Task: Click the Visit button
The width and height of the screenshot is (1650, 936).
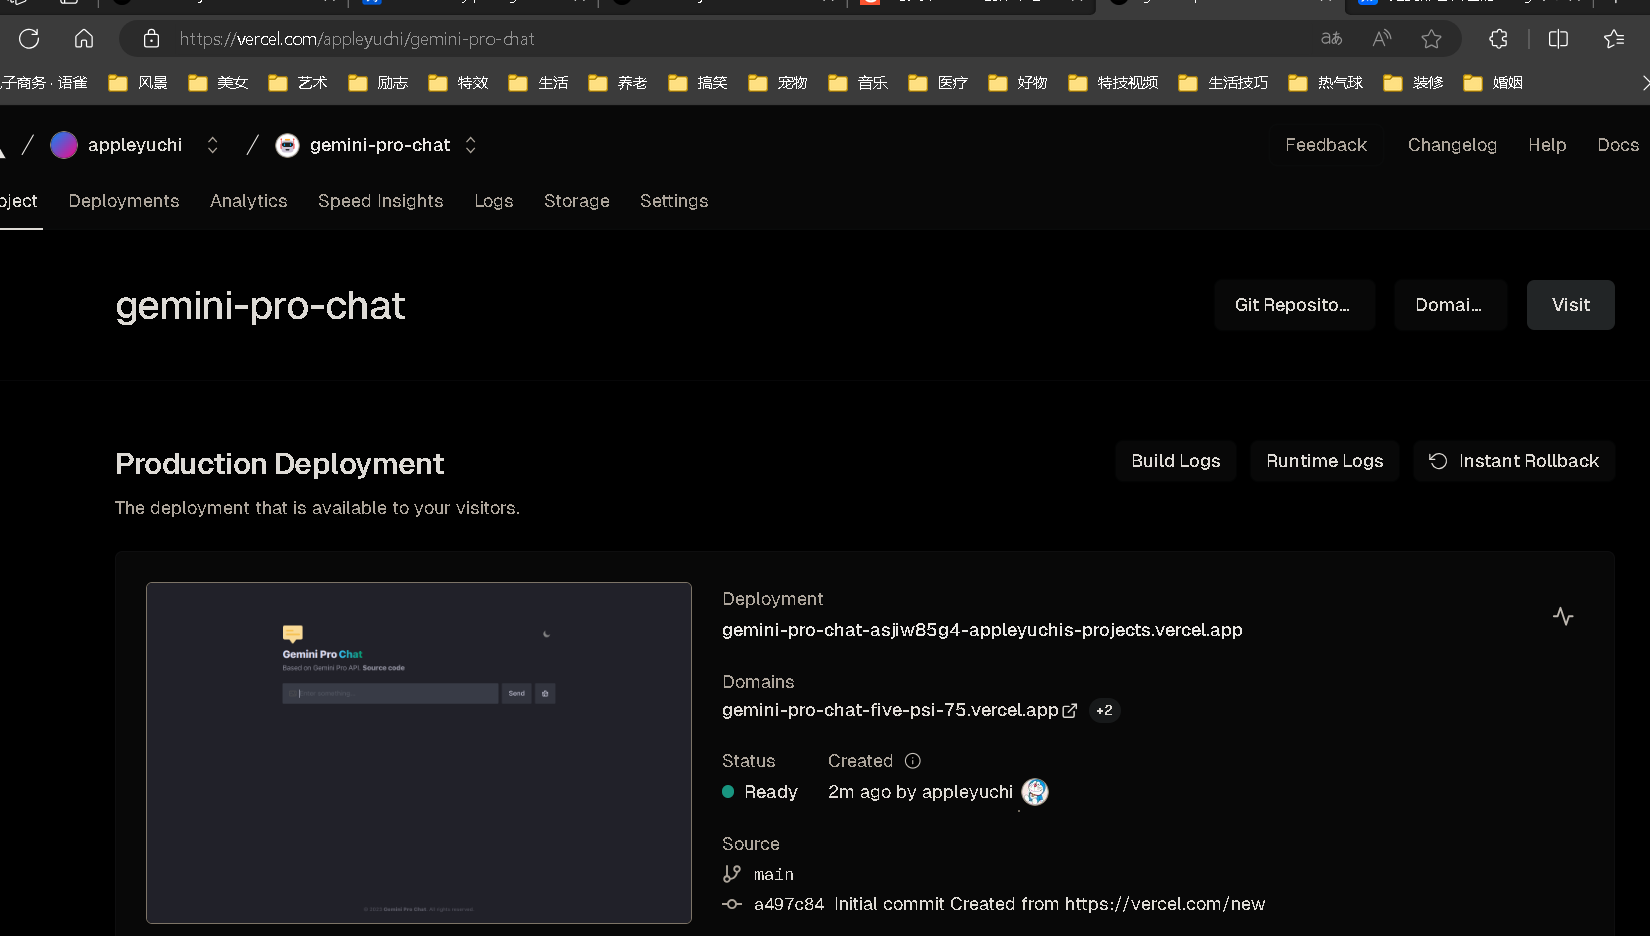Action: 1570,305
